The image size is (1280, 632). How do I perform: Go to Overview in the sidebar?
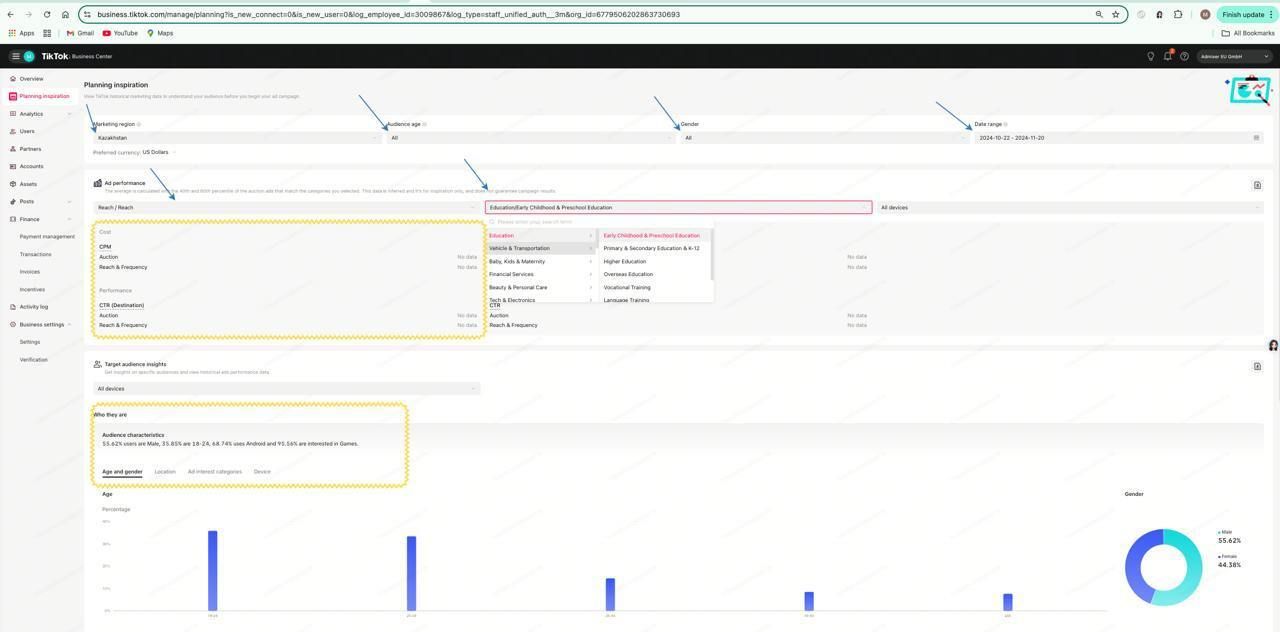(31, 79)
